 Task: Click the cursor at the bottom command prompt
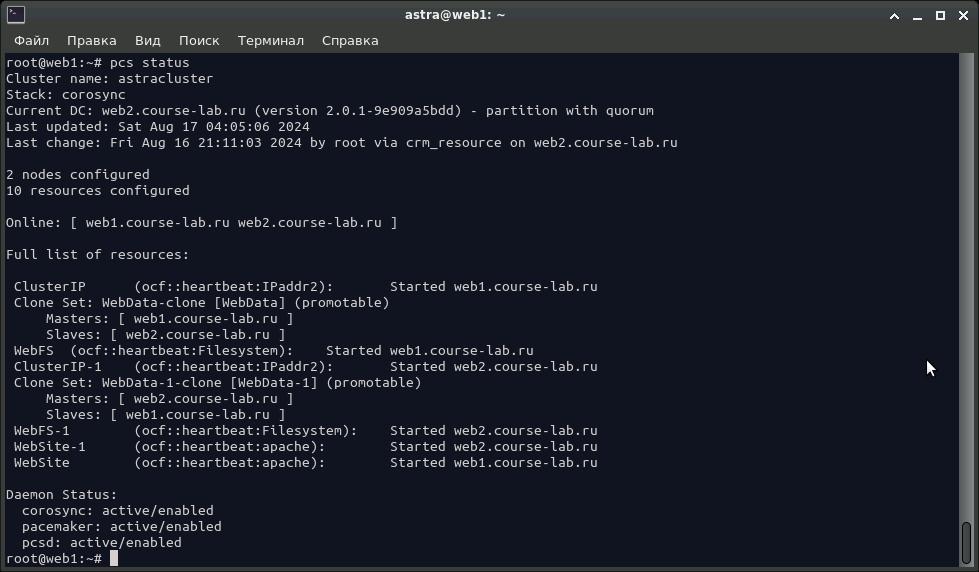click(114, 558)
